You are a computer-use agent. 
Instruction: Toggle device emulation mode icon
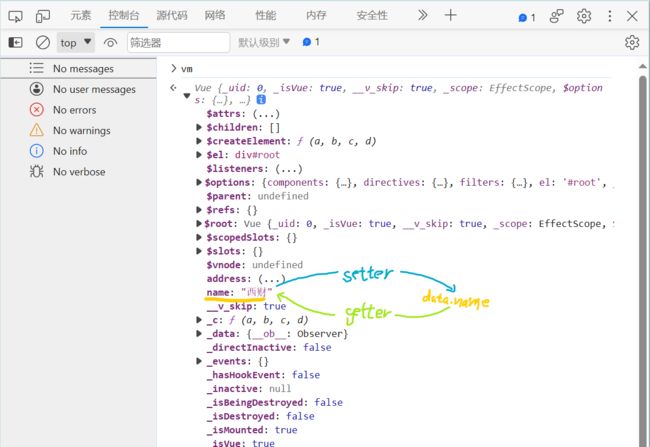[43, 16]
